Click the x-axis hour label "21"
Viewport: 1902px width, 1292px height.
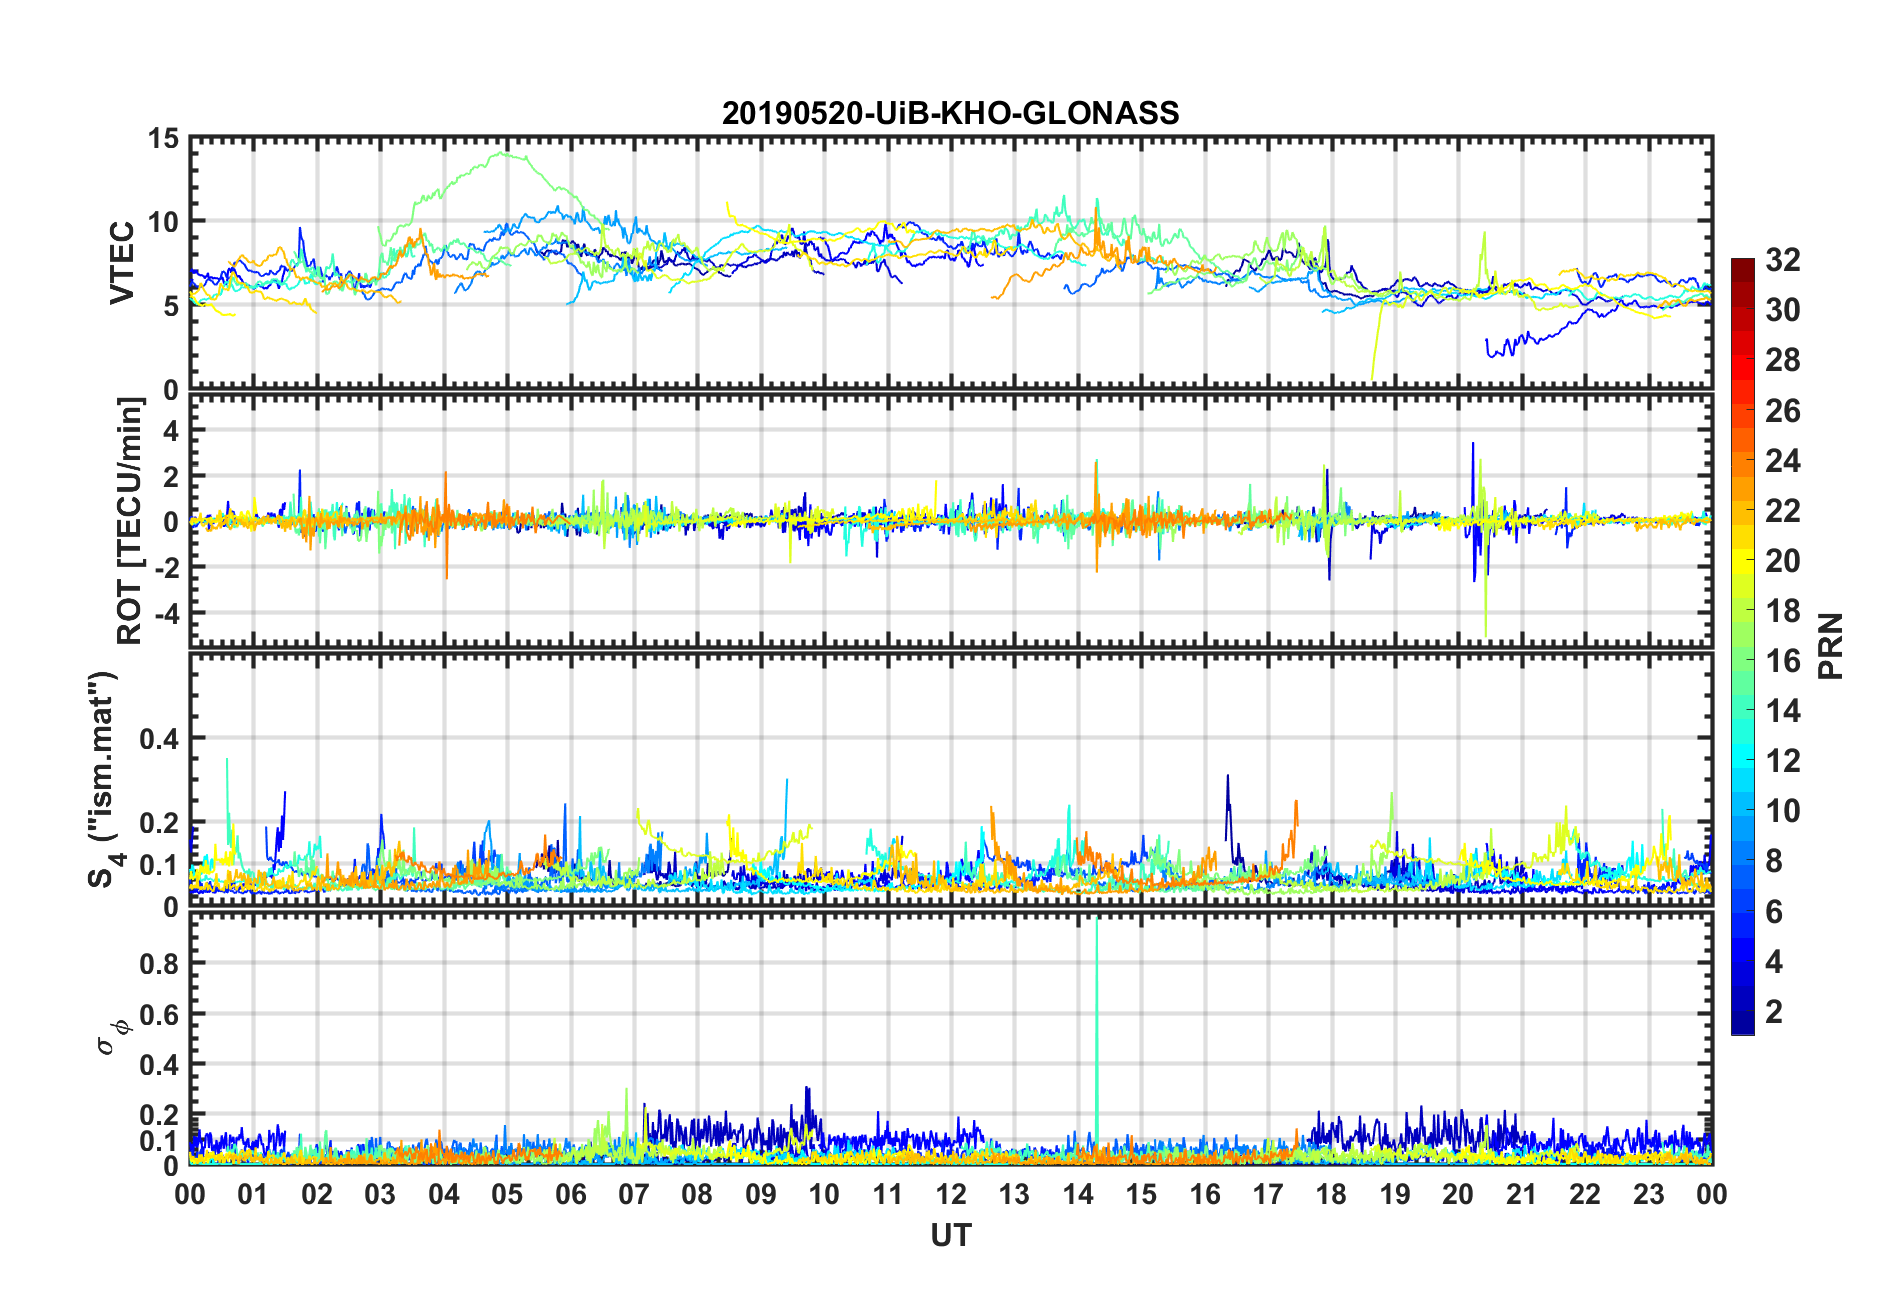point(1522,1194)
